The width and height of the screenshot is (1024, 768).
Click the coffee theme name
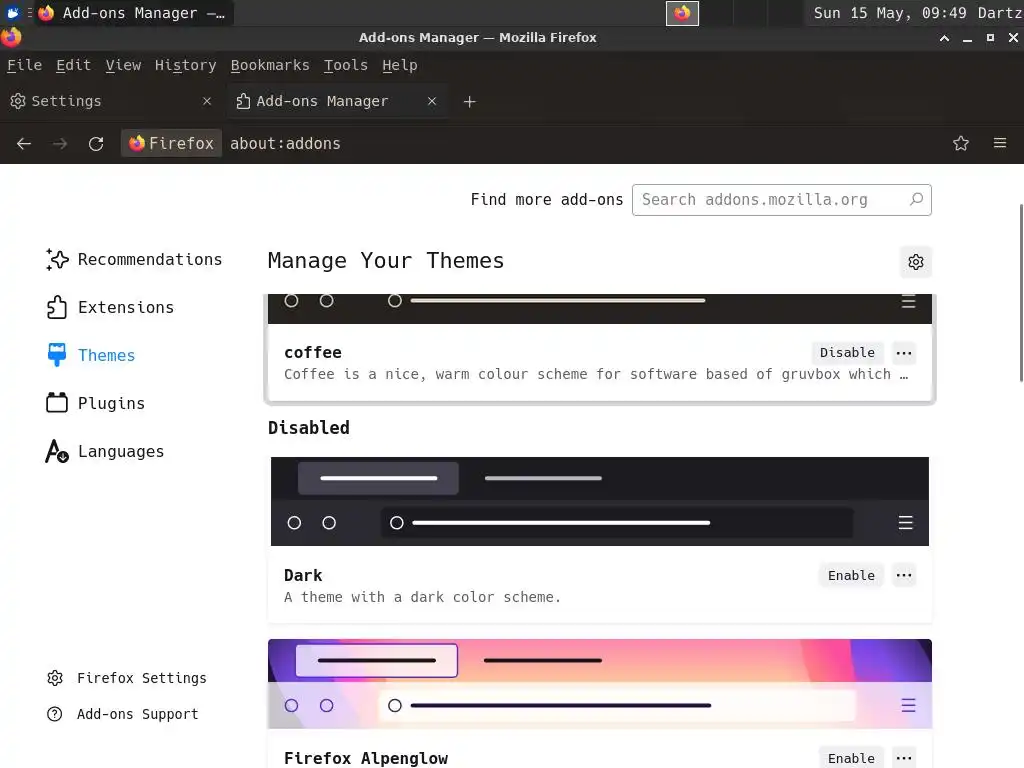313,353
